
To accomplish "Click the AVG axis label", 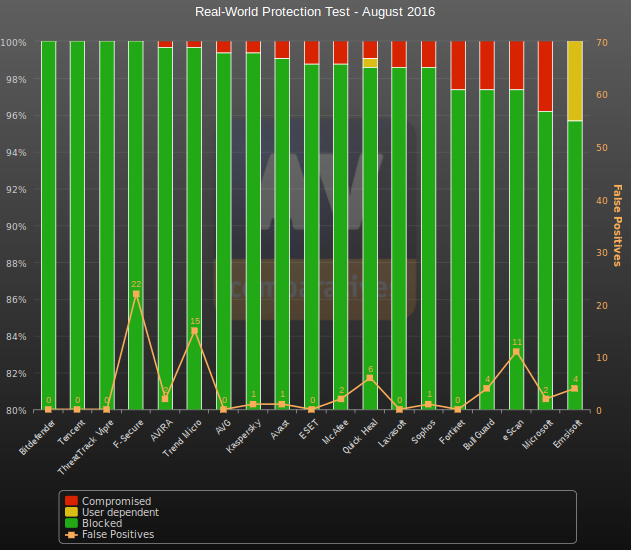I will pyautogui.click(x=223, y=426).
